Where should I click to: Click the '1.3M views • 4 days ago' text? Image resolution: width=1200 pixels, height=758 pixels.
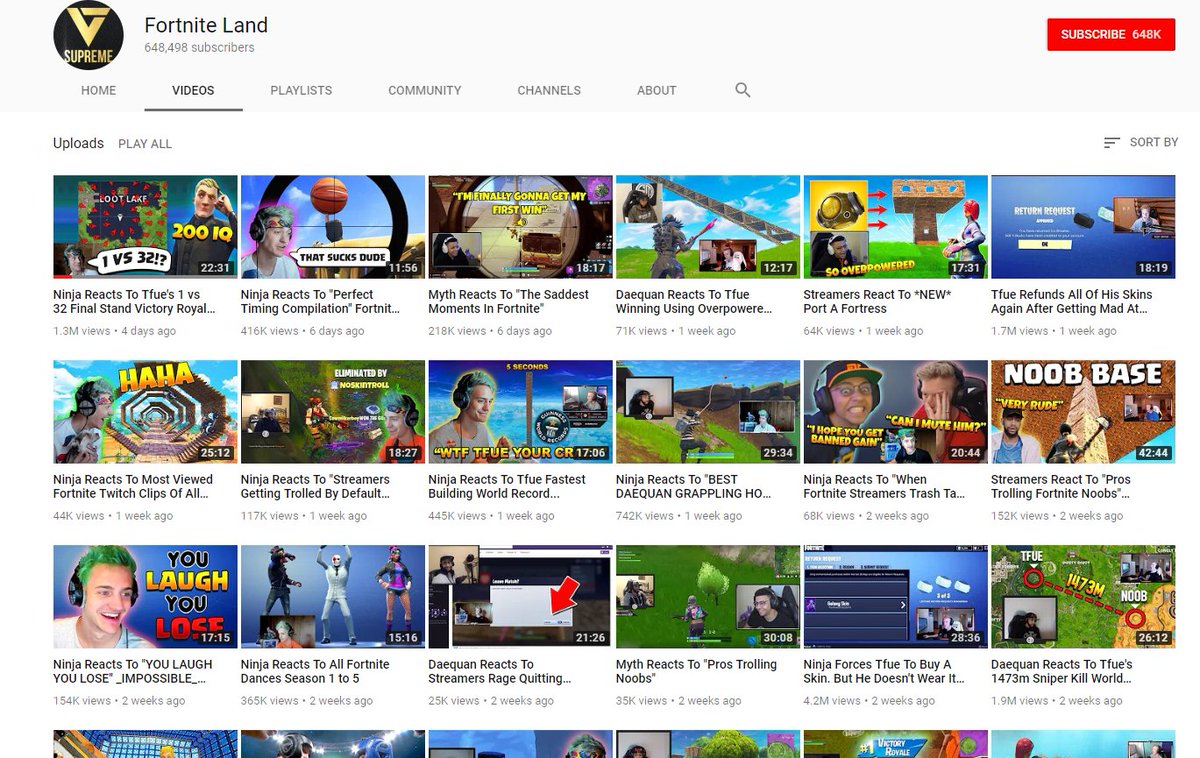[114, 331]
